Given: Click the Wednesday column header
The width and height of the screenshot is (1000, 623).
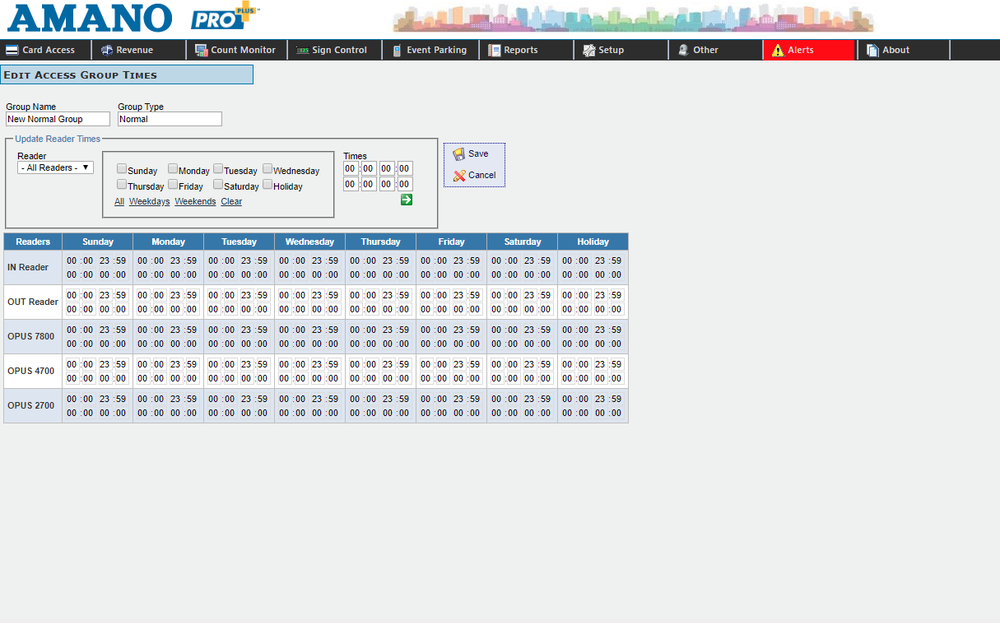Looking at the screenshot, I should [310, 242].
